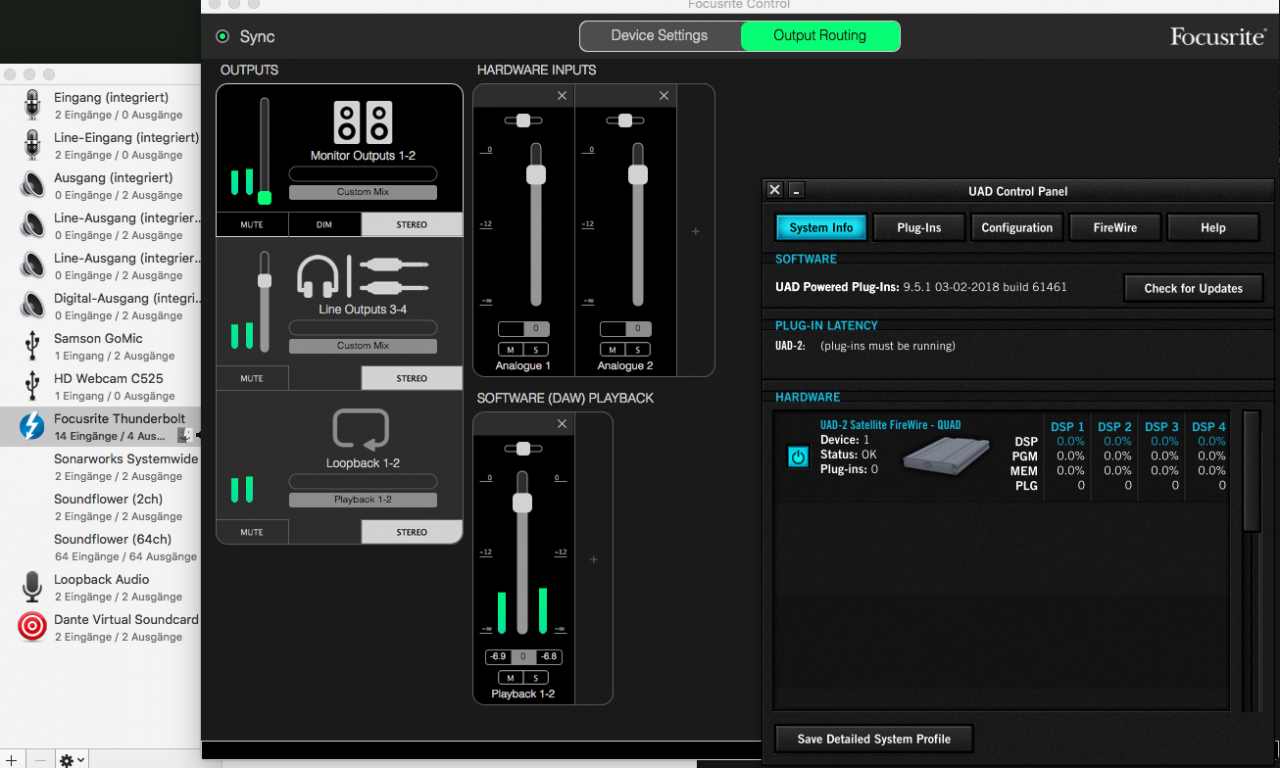Remove the Analogue 1 channel strip with X

562,96
